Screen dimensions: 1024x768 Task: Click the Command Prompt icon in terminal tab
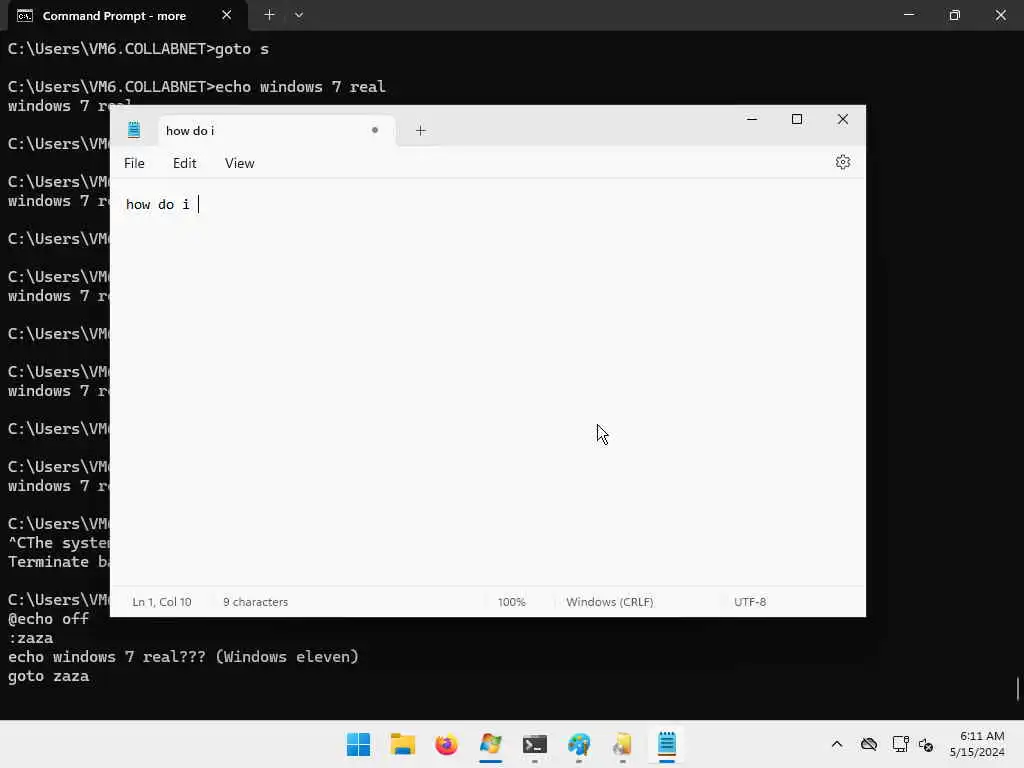click(25, 16)
